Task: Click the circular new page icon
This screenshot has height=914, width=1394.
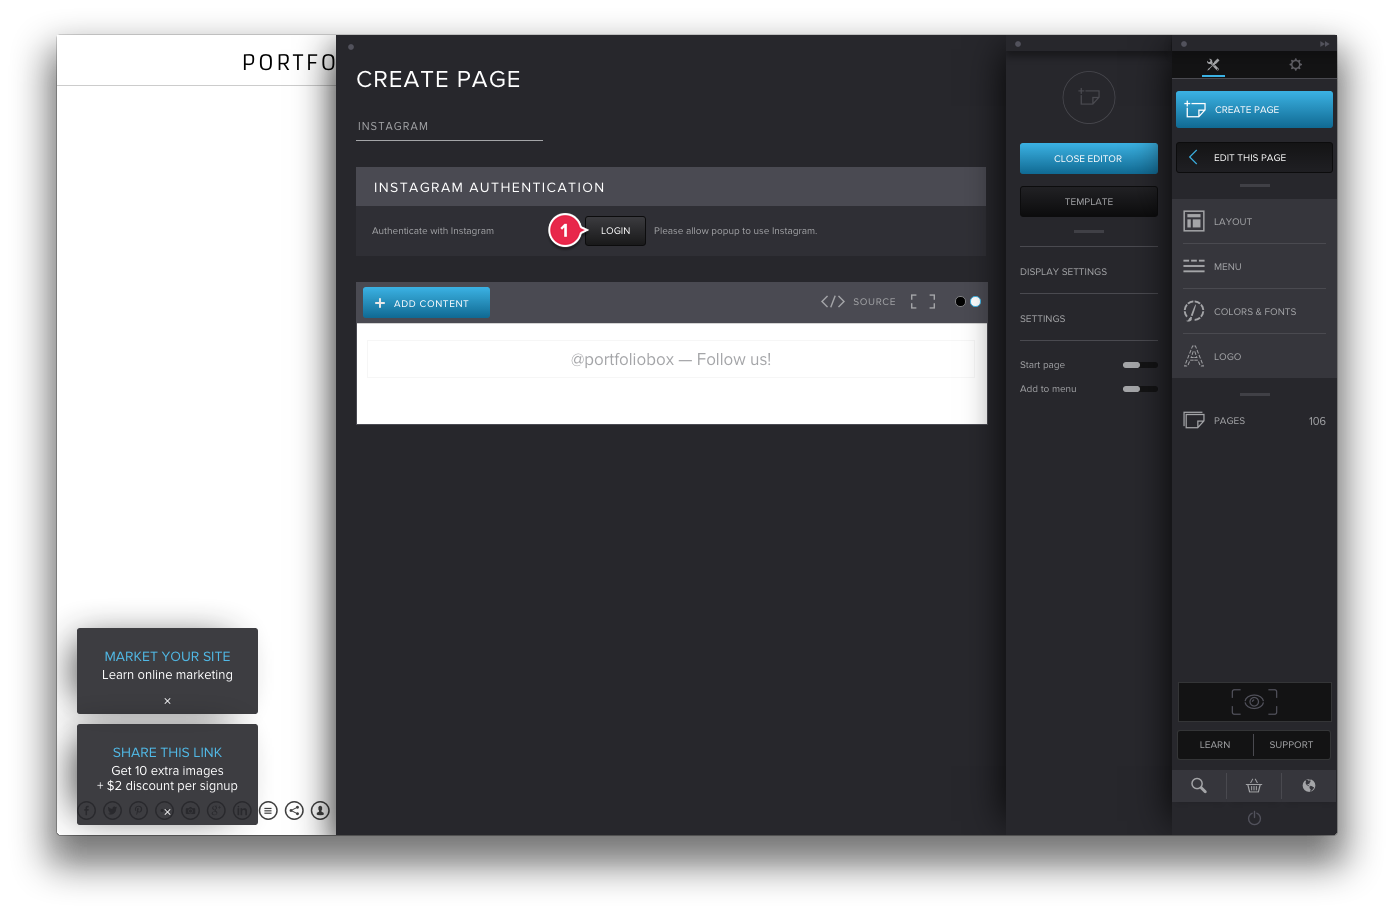Action: (1088, 98)
